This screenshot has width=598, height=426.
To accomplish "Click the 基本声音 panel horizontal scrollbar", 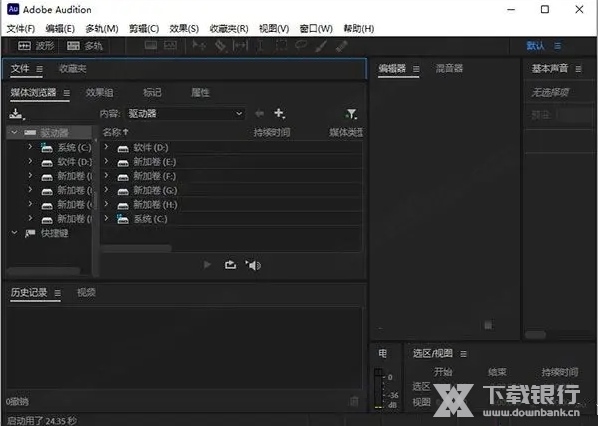I will pos(535,335).
